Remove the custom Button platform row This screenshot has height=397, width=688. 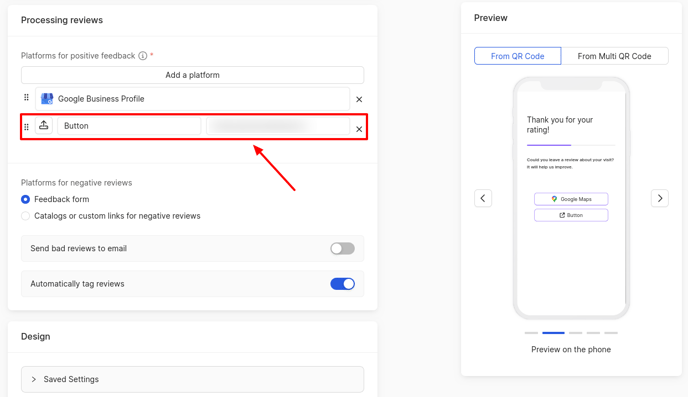tap(359, 129)
